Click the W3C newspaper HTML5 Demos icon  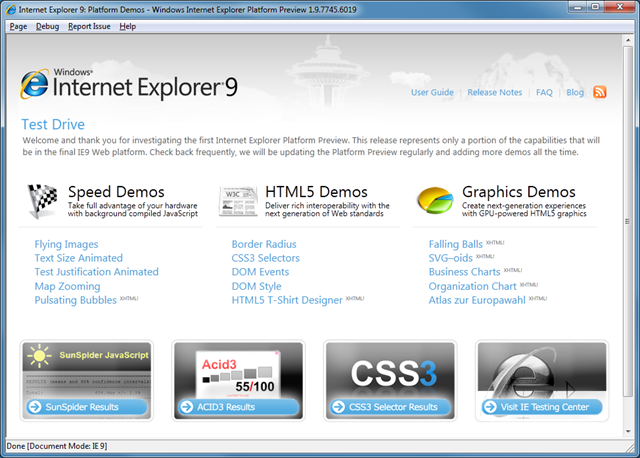[x=238, y=201]
